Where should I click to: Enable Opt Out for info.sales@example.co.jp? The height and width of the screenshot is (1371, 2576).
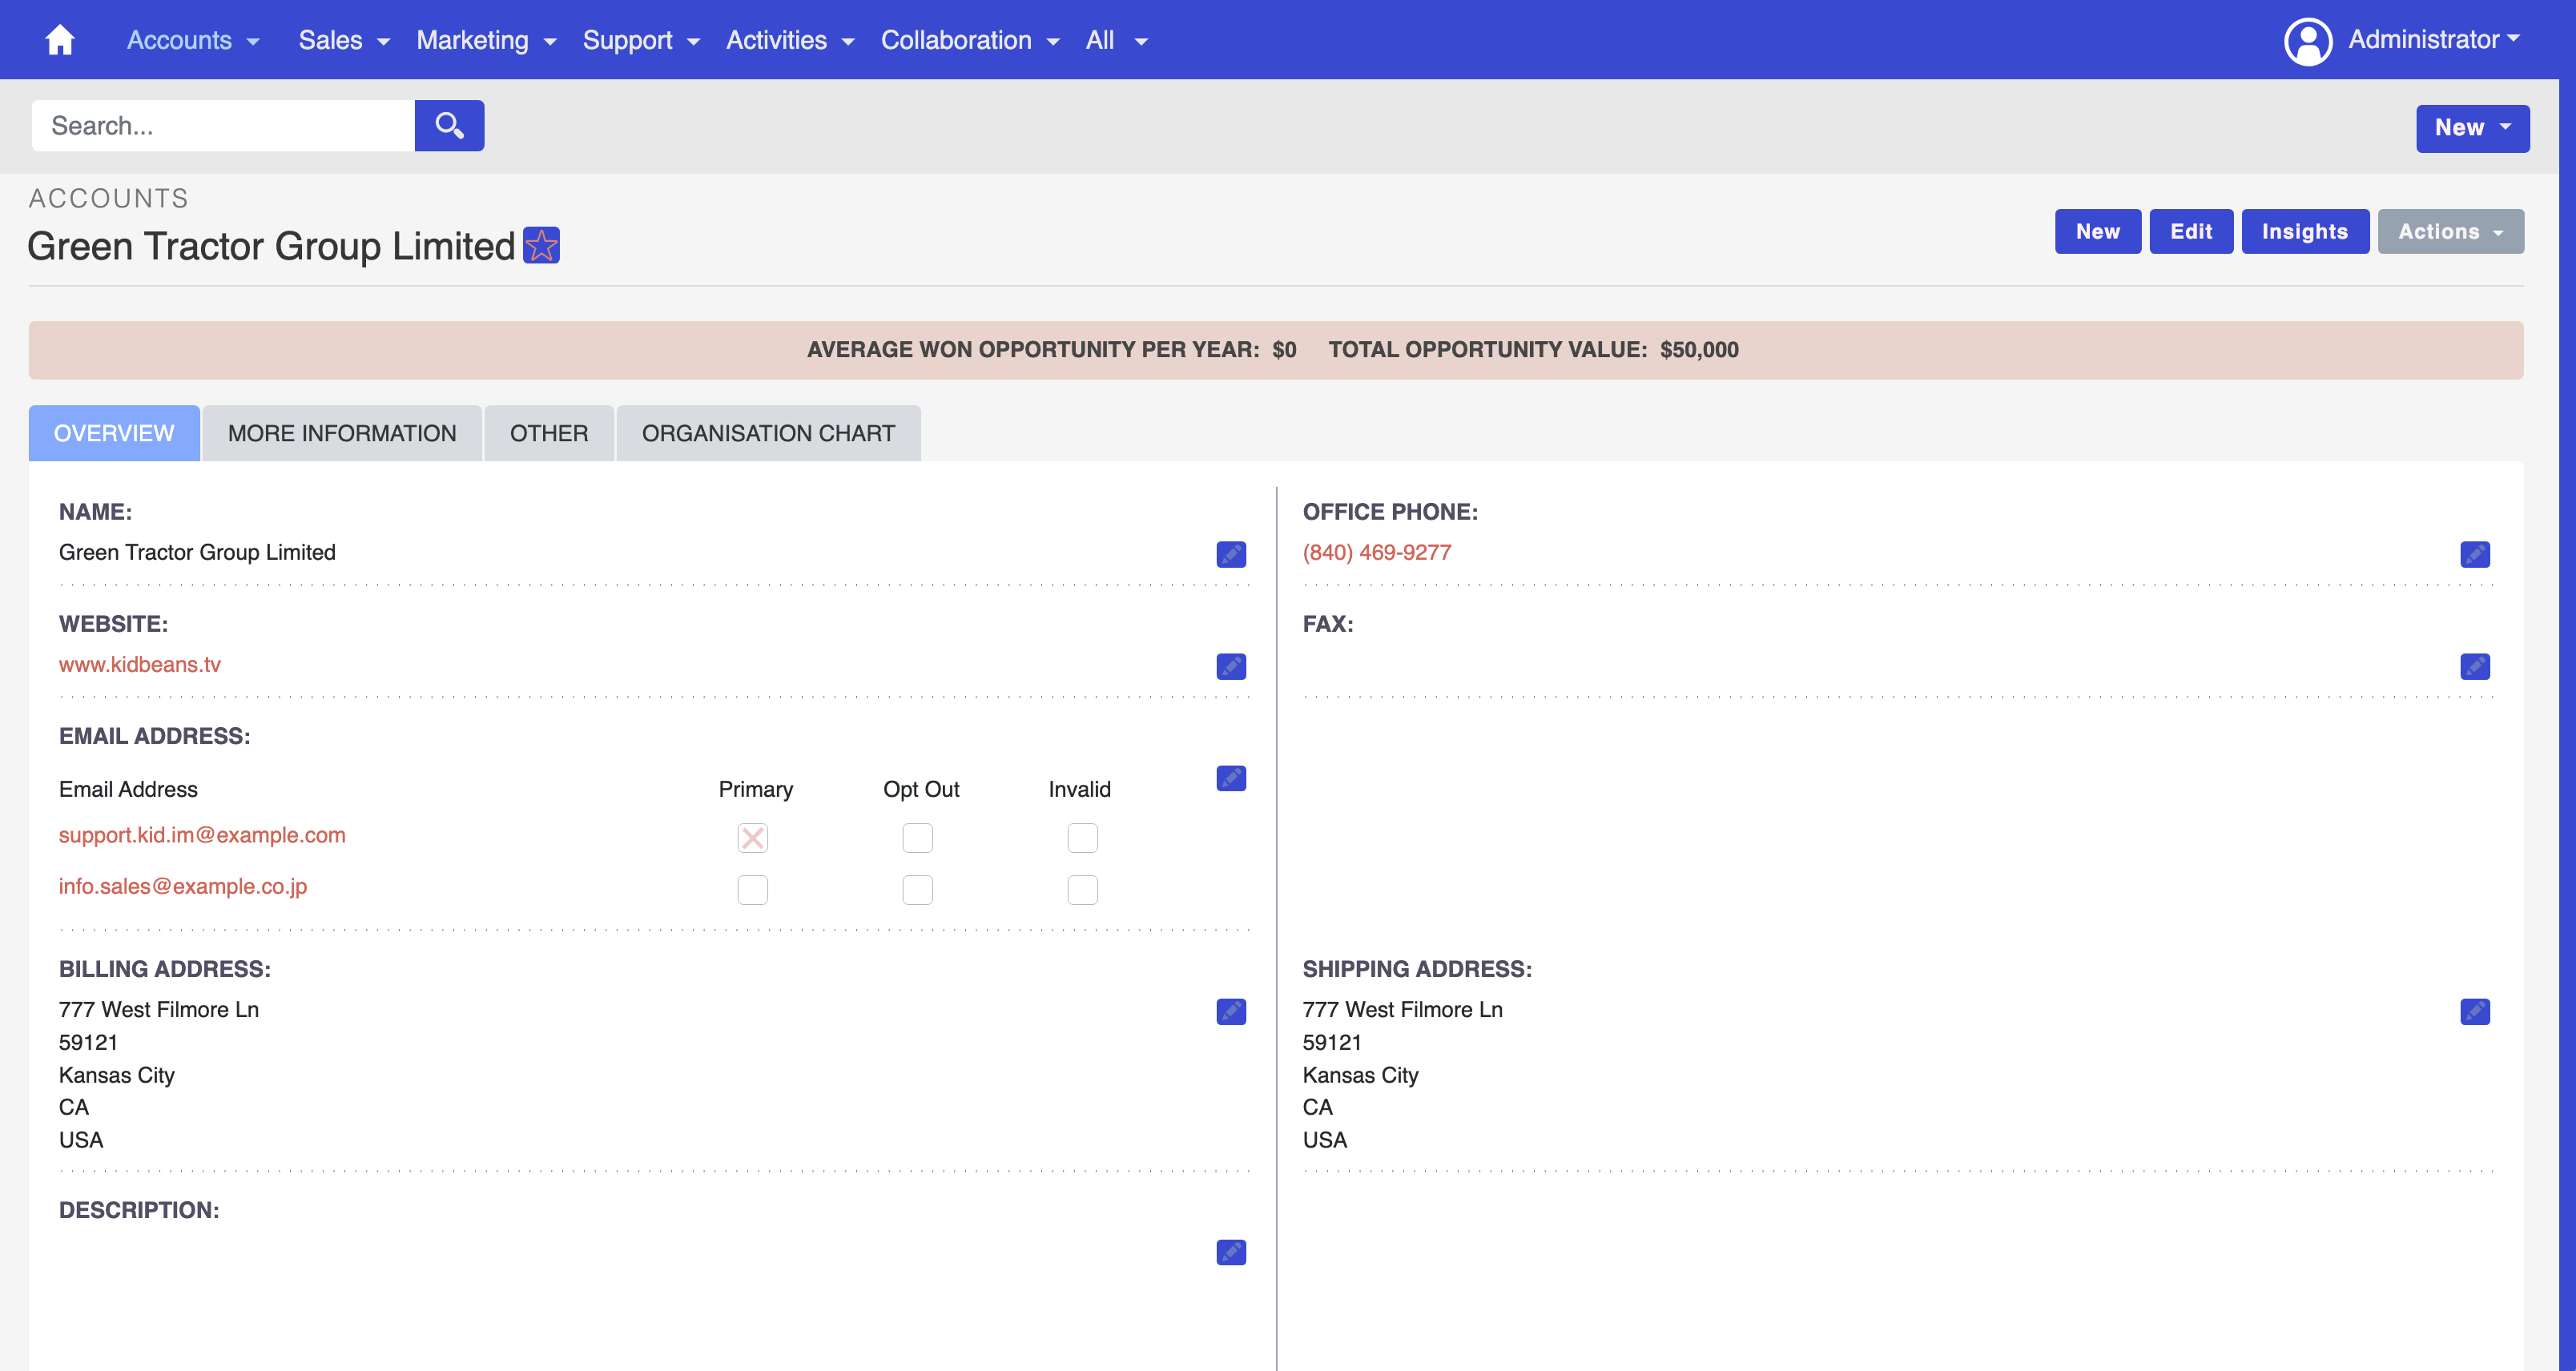[917, 889]
